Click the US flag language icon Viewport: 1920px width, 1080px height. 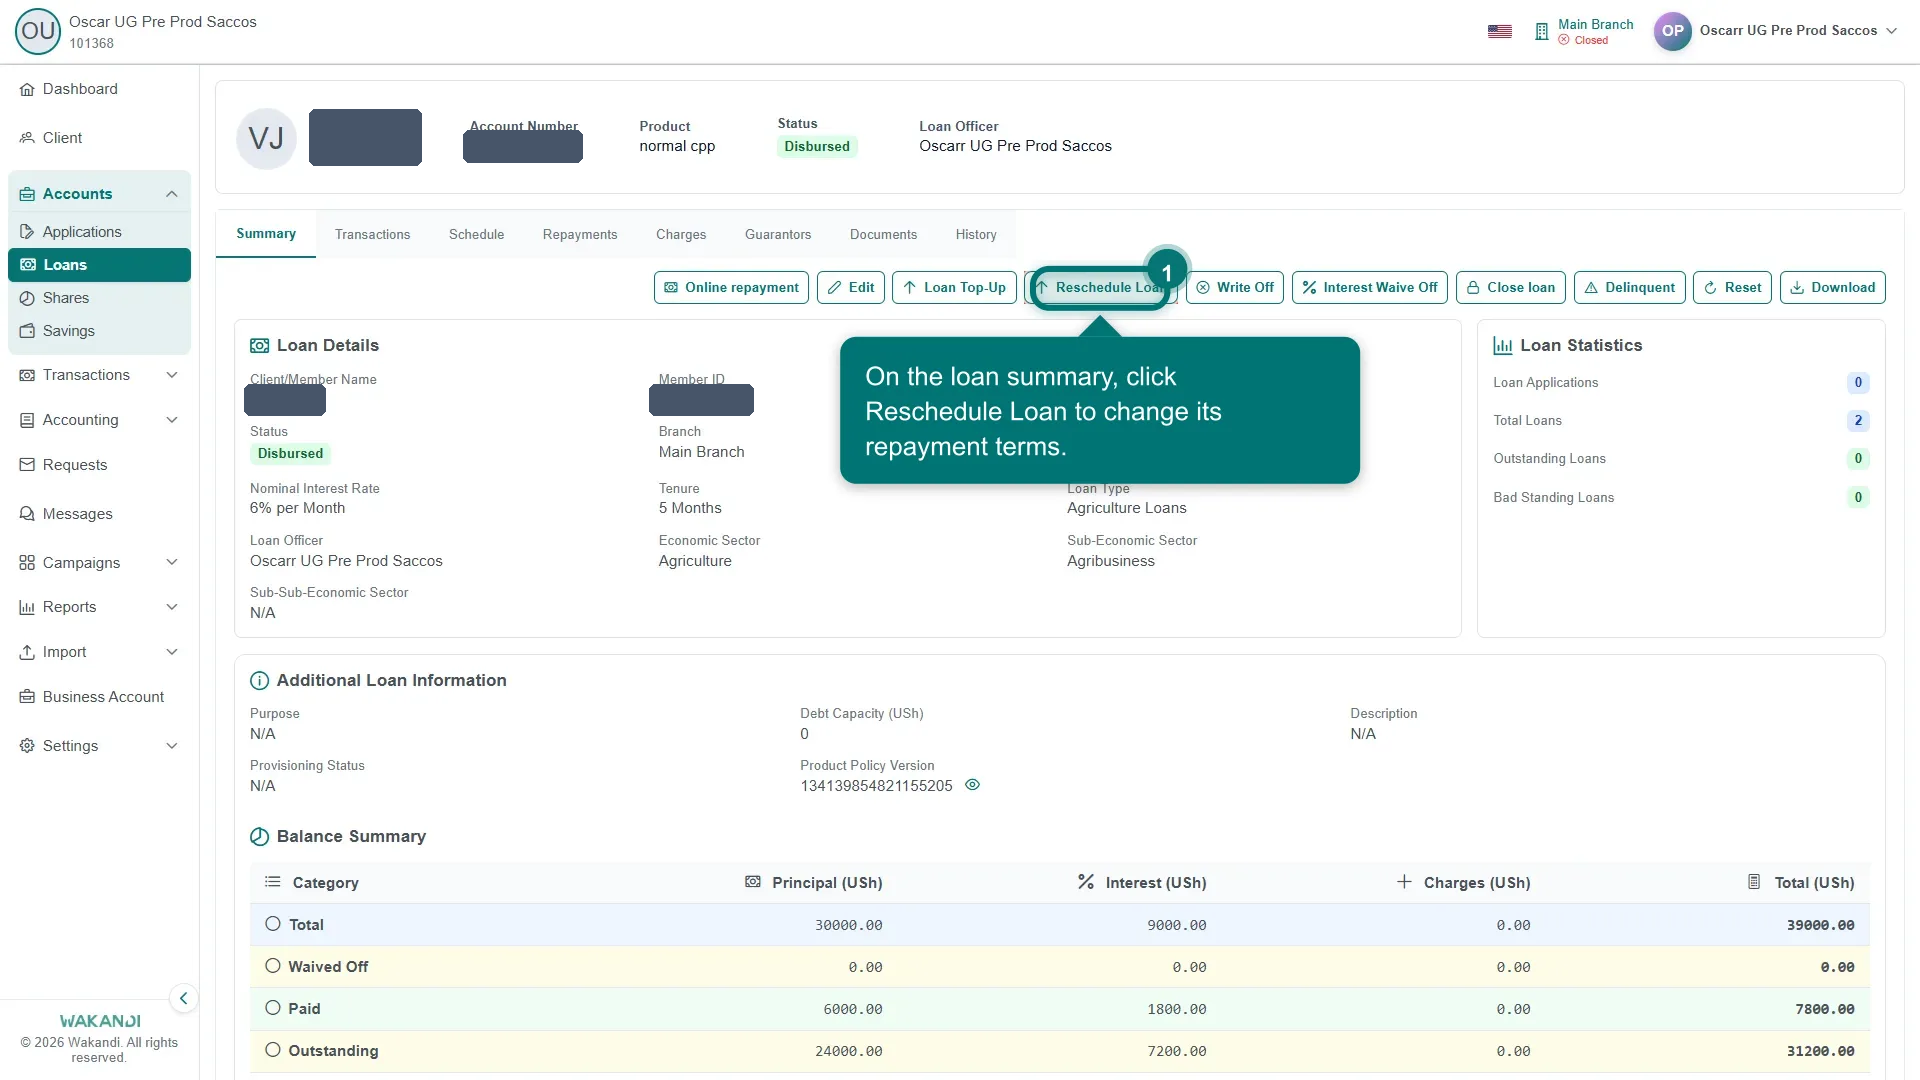click(1500, 31)
